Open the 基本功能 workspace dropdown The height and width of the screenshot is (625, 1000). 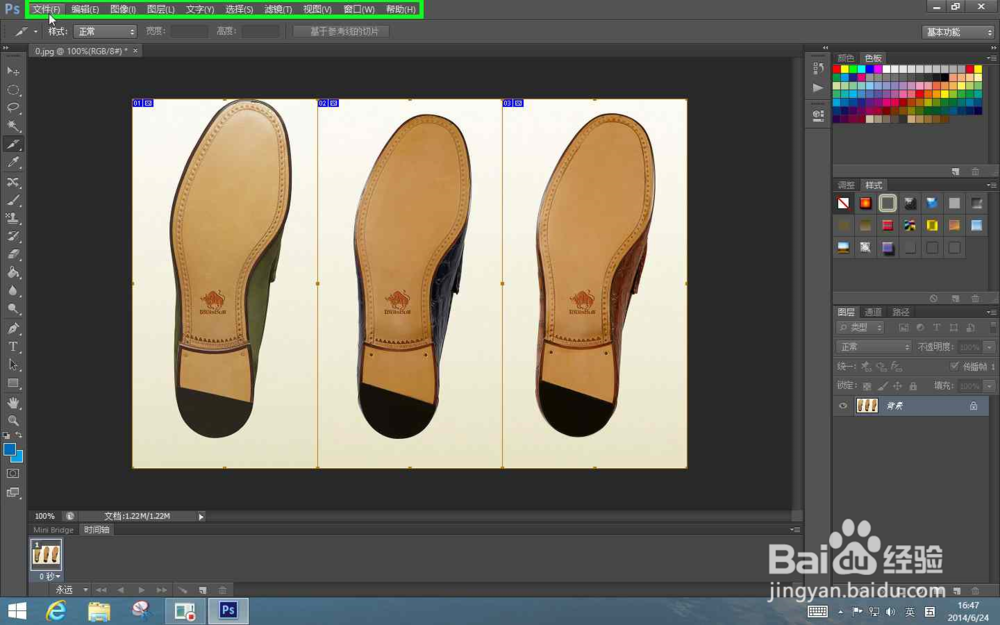tap(958, 32)
